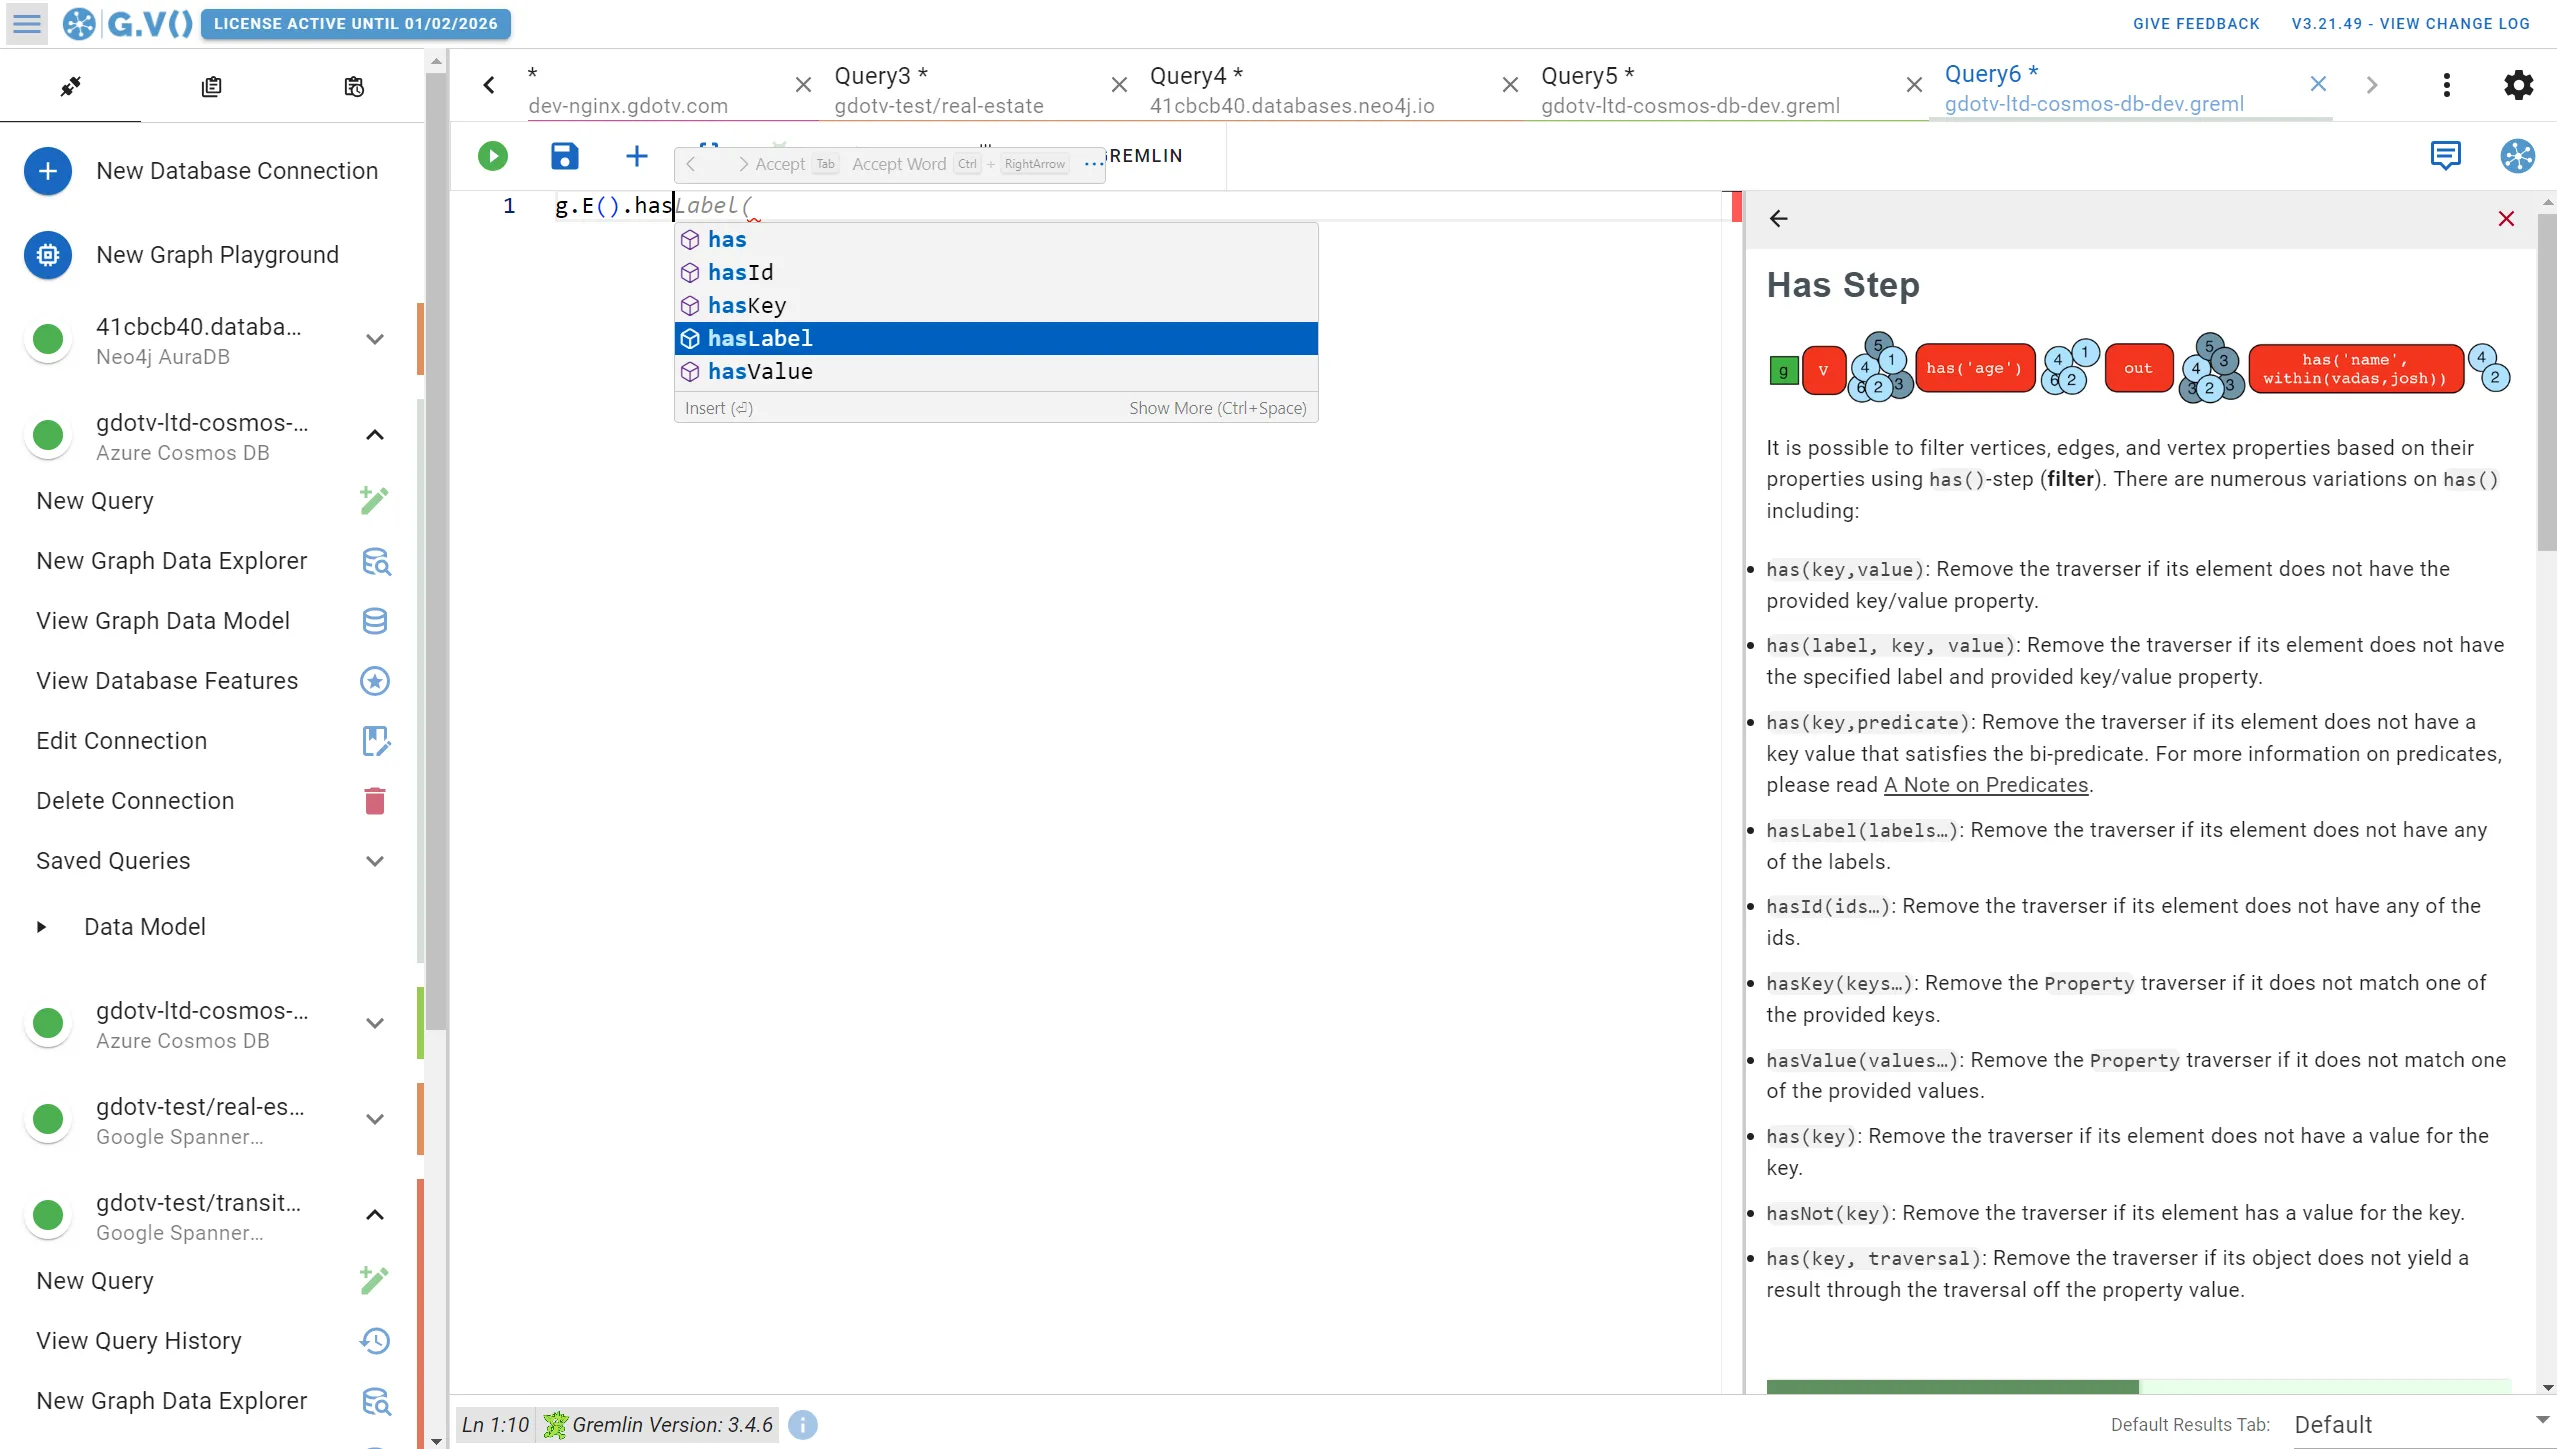Viewport: 2557px width, 1449px height.
Task: Switch to the Query3 tab
Action: [939, 89]
